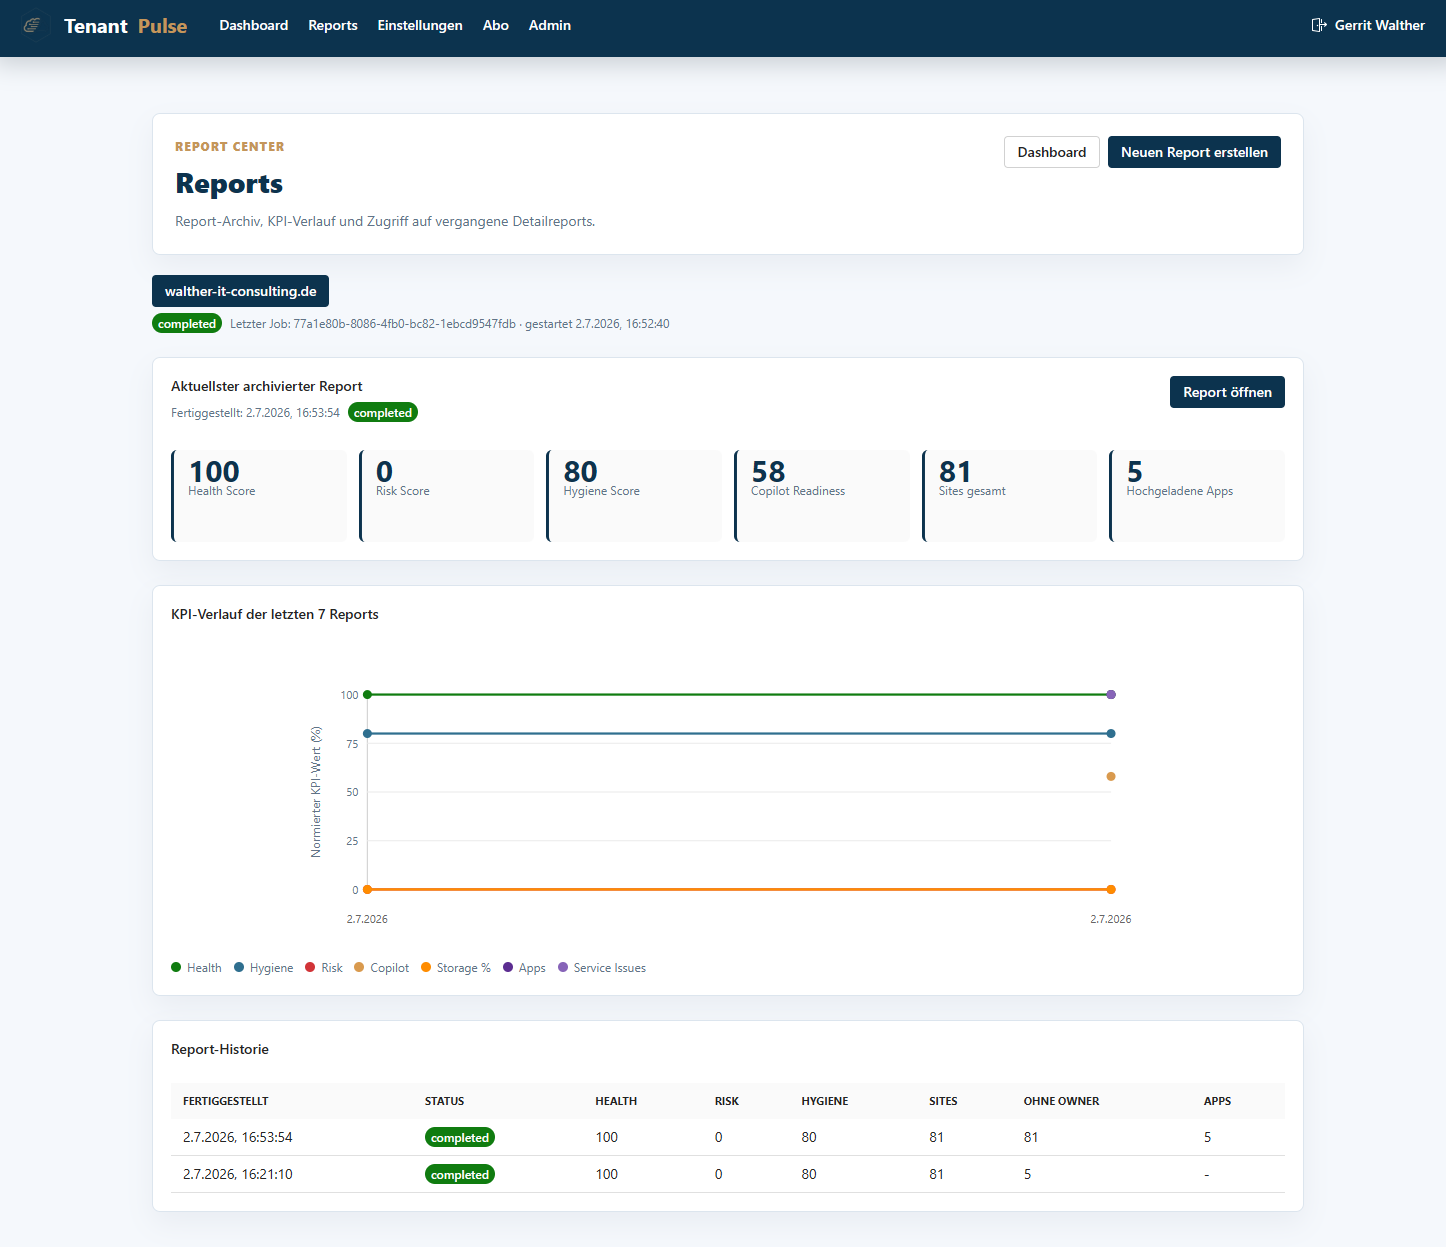Viewport: 1446px width, 1247px height.
Task: Click the Dashboard button in Report Center
Action: click(x=1052, y=152)
